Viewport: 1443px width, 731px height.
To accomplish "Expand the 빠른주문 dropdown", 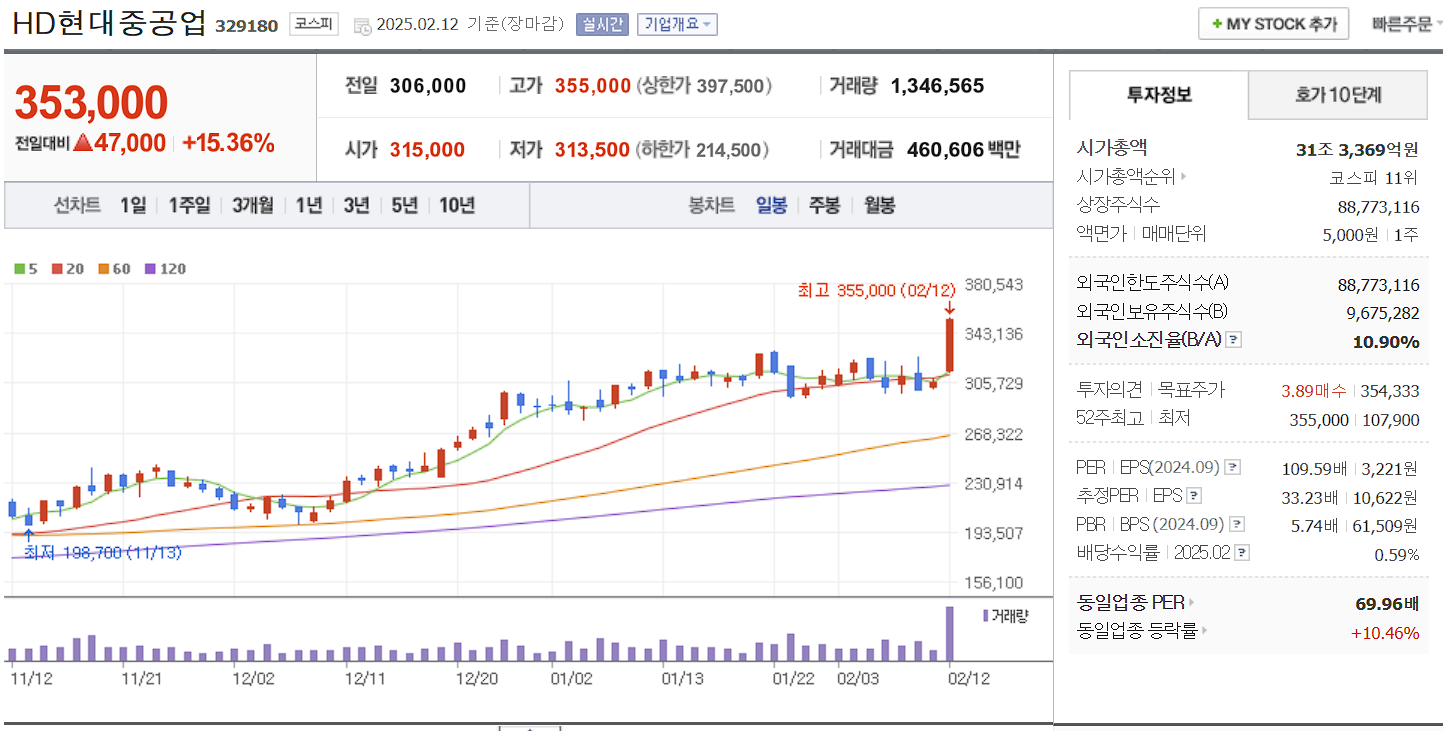I will pyautogui.click(x=1405, y=23).
